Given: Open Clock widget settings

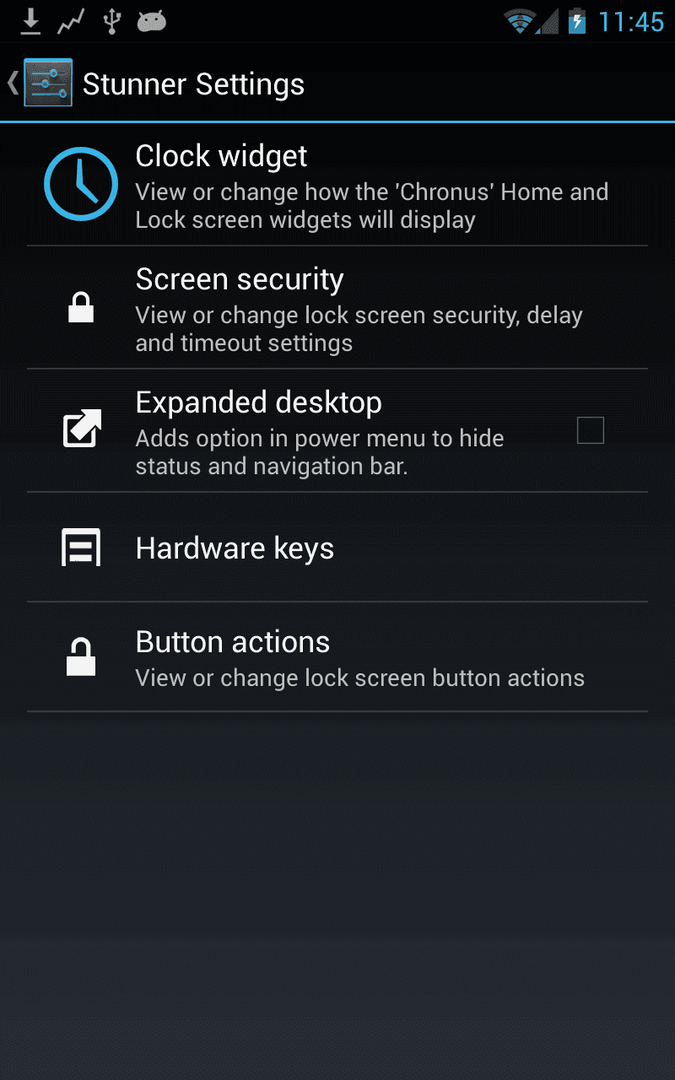Looking at the screenshot, I should click(338, 184).
